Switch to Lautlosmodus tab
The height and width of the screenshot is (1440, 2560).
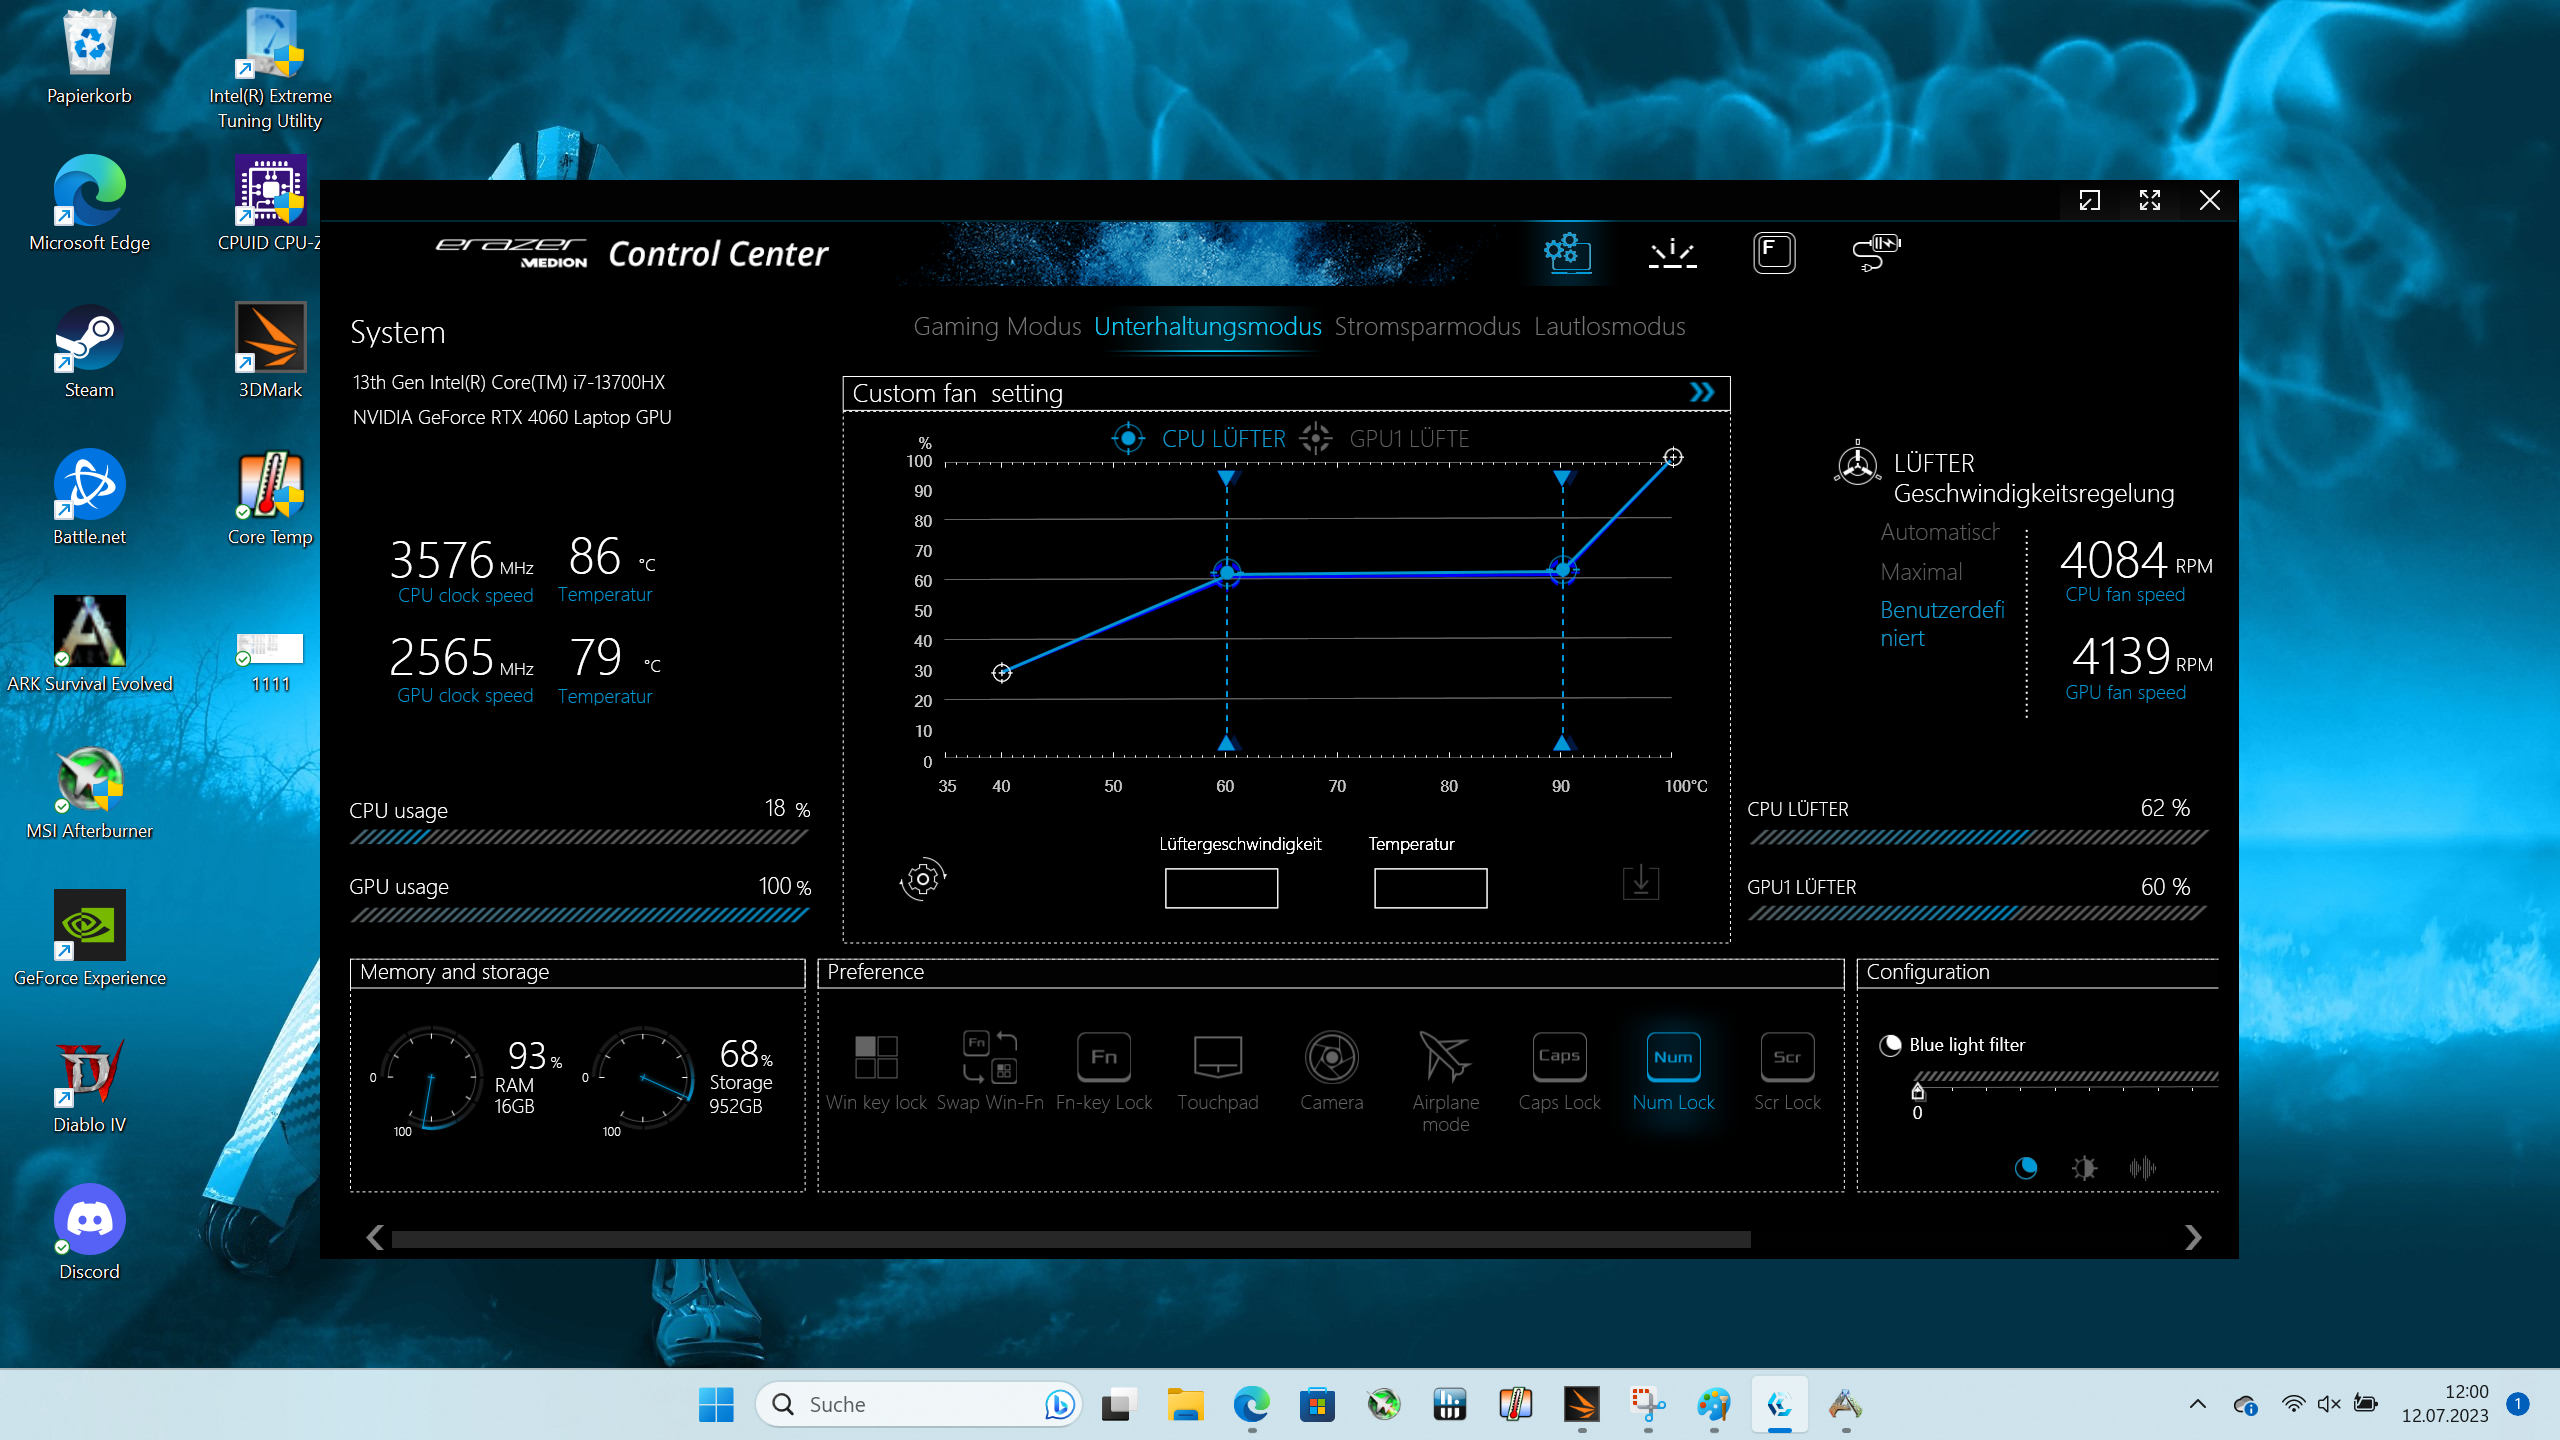1609,326
